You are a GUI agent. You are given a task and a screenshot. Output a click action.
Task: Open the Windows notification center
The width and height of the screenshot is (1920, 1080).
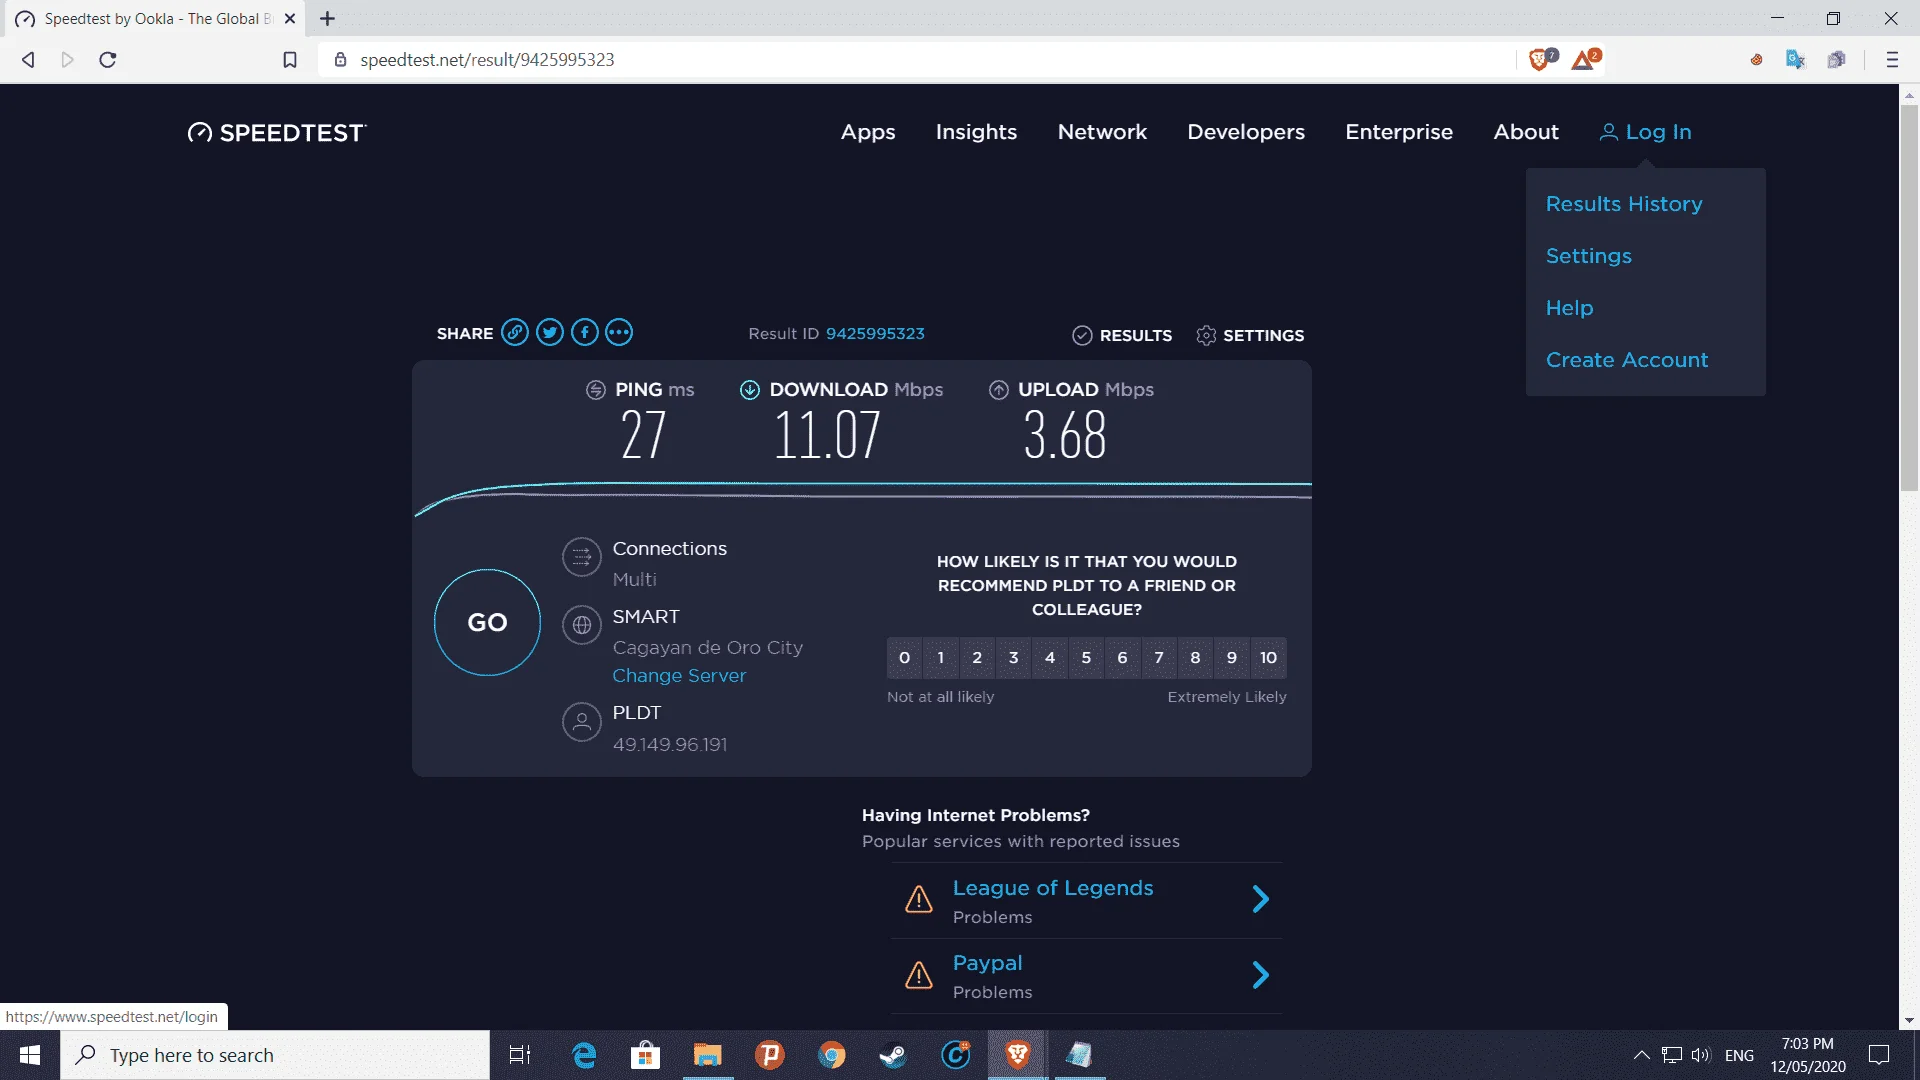[1879, 1055]
